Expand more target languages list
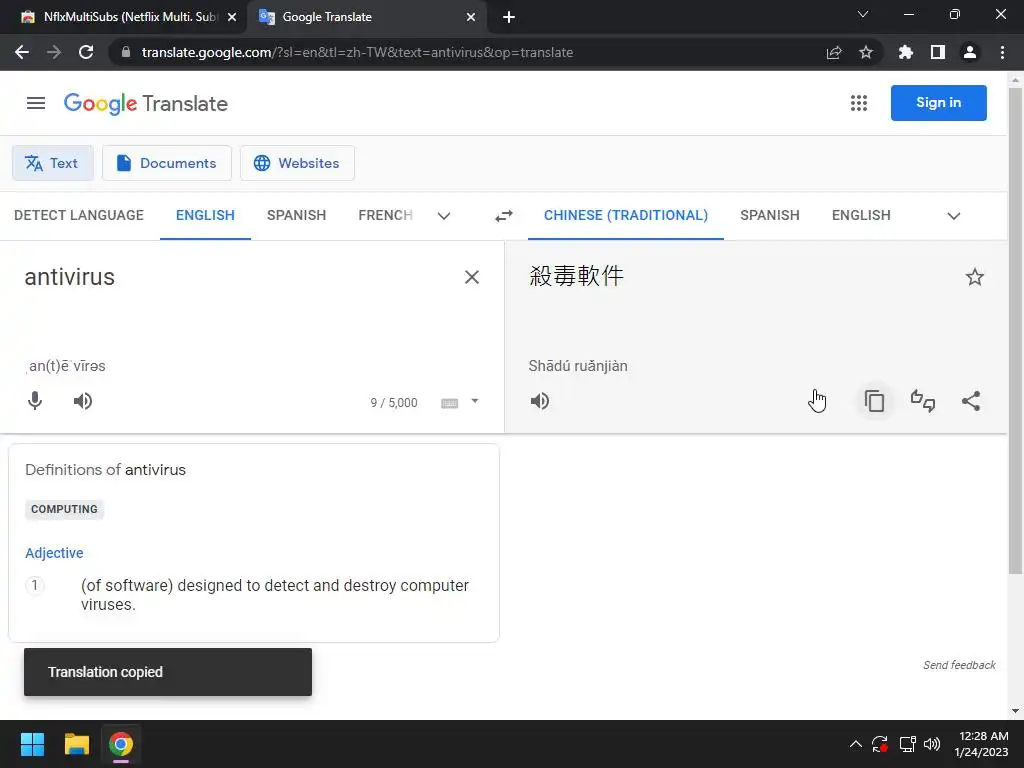The height and width of the screenshot is (768, 1024). point(953,216)
